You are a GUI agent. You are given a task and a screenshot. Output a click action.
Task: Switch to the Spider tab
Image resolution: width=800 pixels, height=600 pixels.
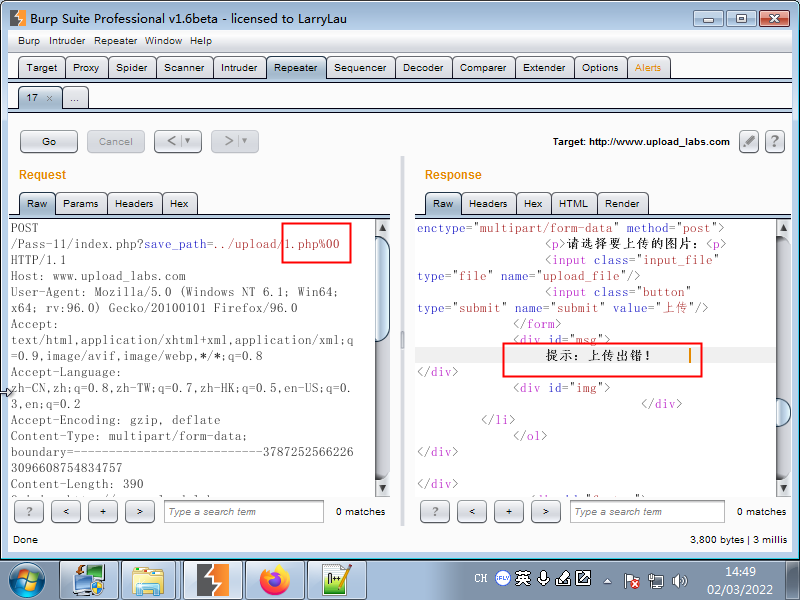[x=132, y=67]
